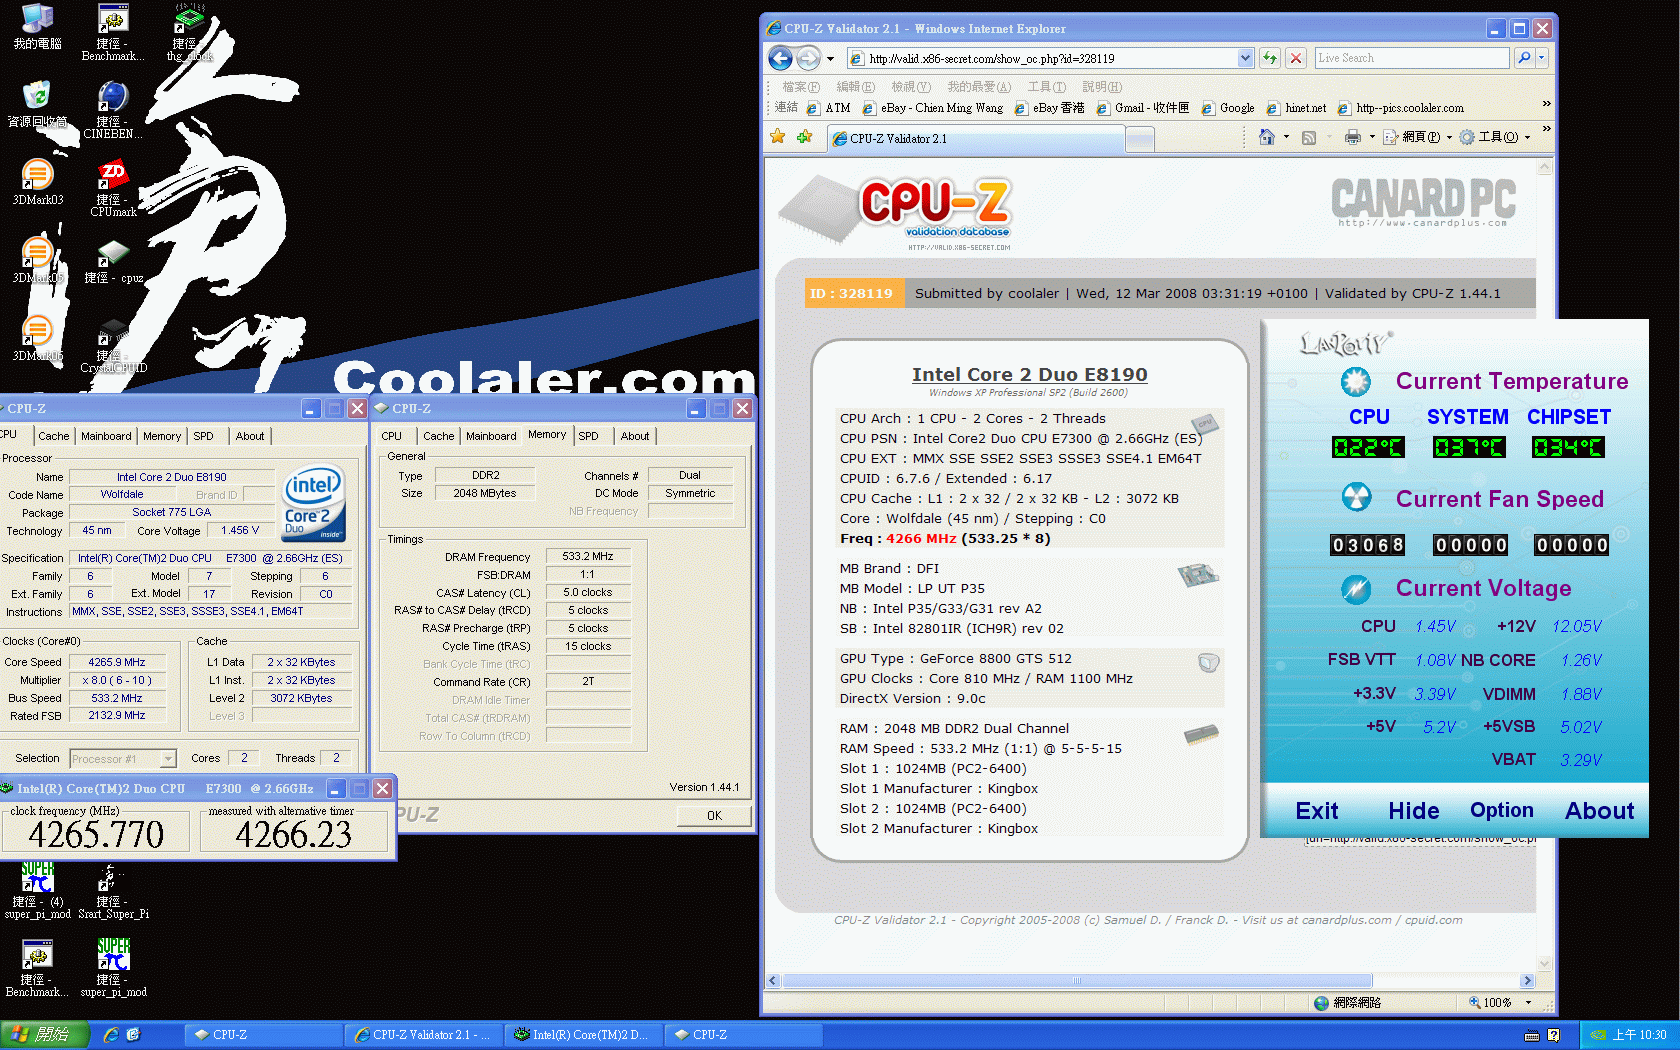The width and height of the screenshot is (1680, 1050).
Task: Expand the Processor #1 selection dropdown
Action: click(168, 759)
